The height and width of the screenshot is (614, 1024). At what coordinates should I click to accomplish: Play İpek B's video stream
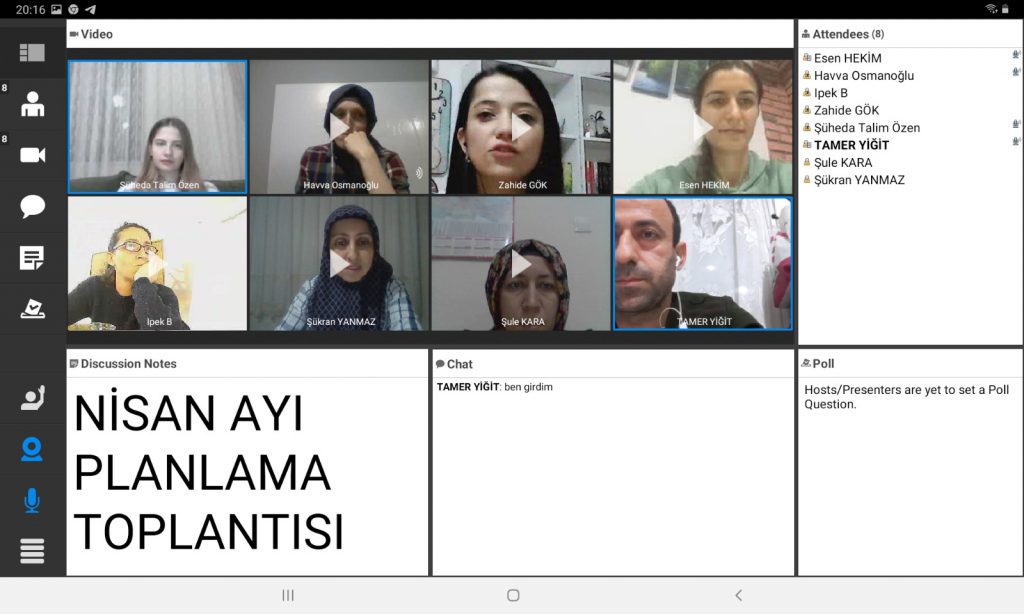pos(157,263)
